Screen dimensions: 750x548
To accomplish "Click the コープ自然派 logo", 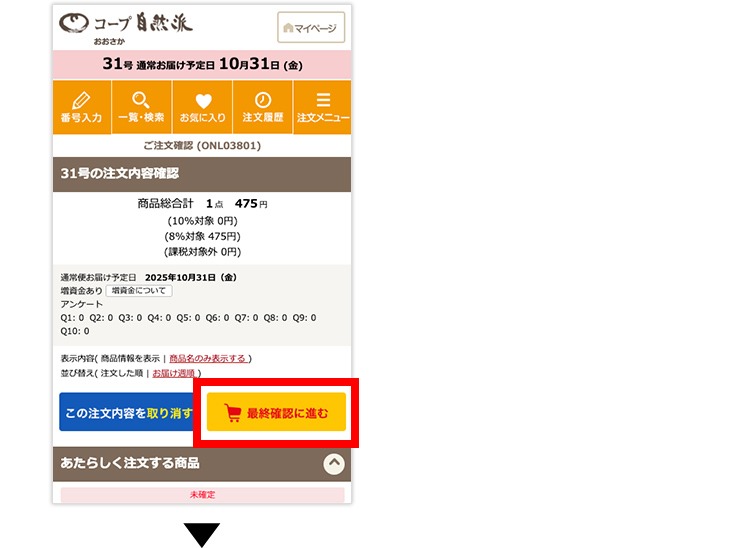I will tap(126, 27).
